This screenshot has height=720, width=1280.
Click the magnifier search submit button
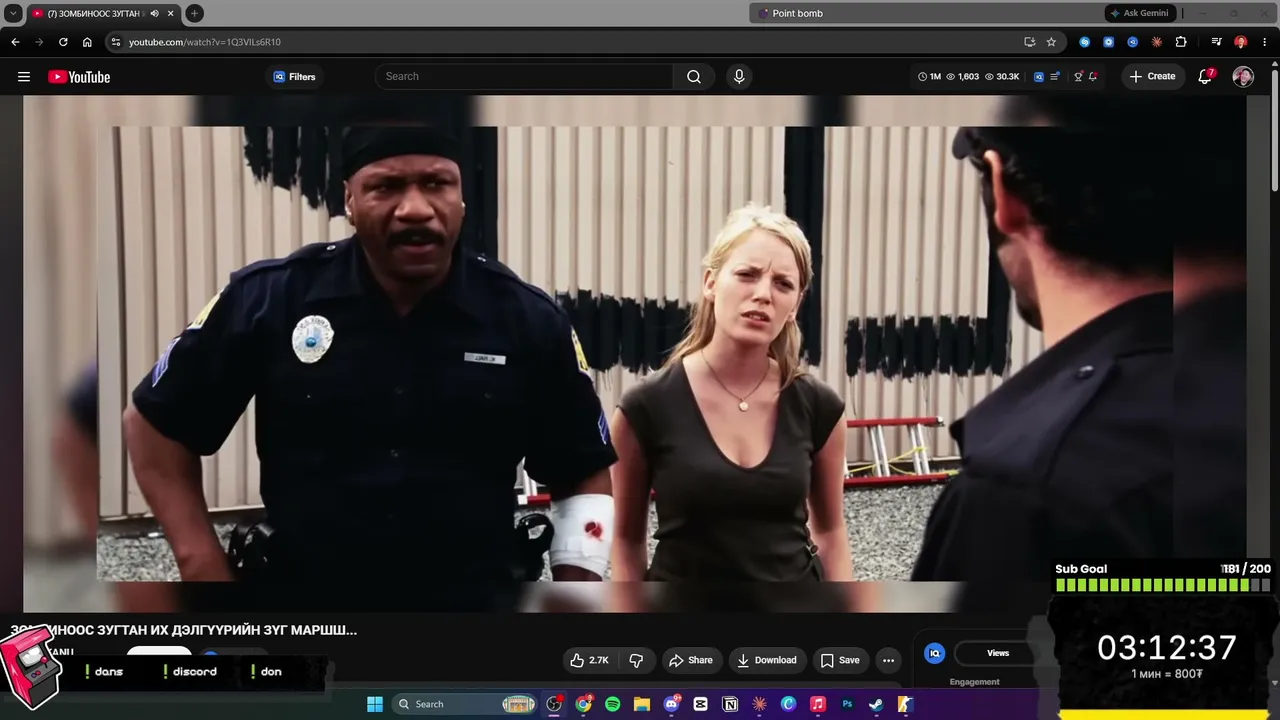pos(694,77)
